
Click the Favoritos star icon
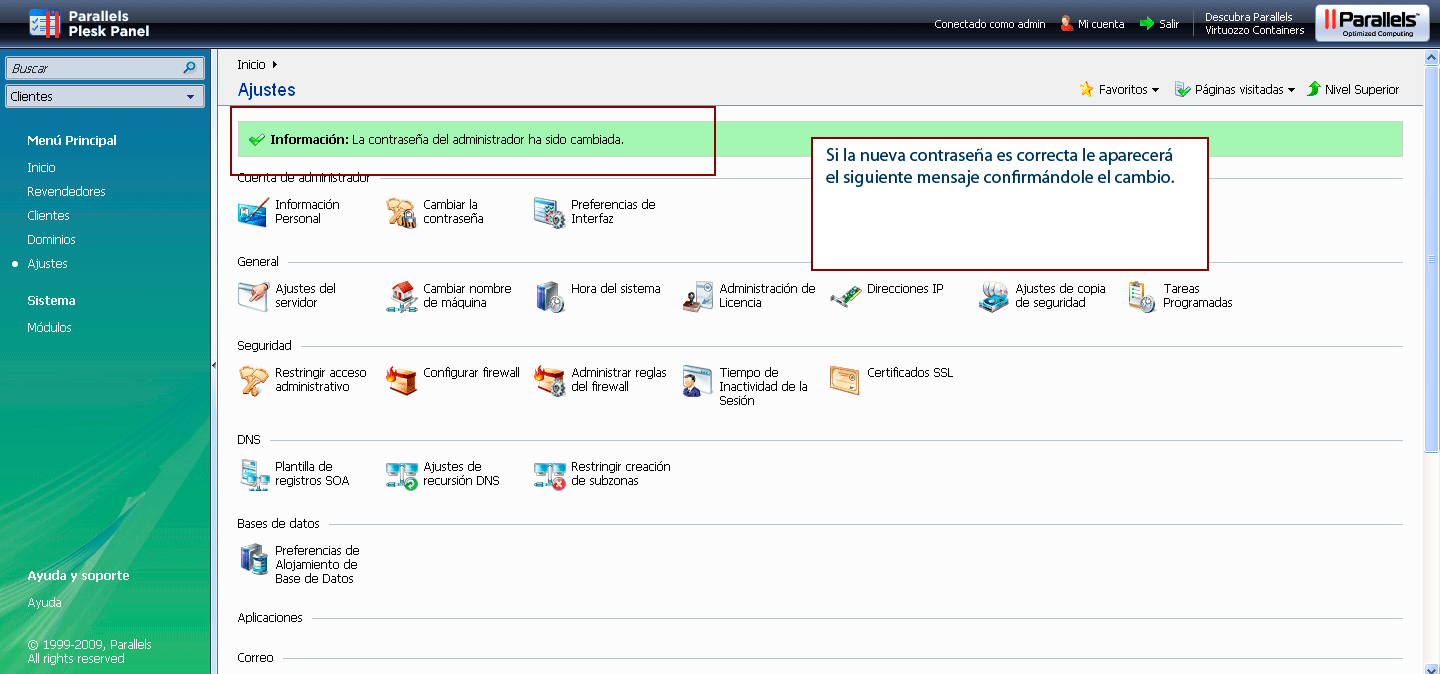click(x=1087, y=89)
